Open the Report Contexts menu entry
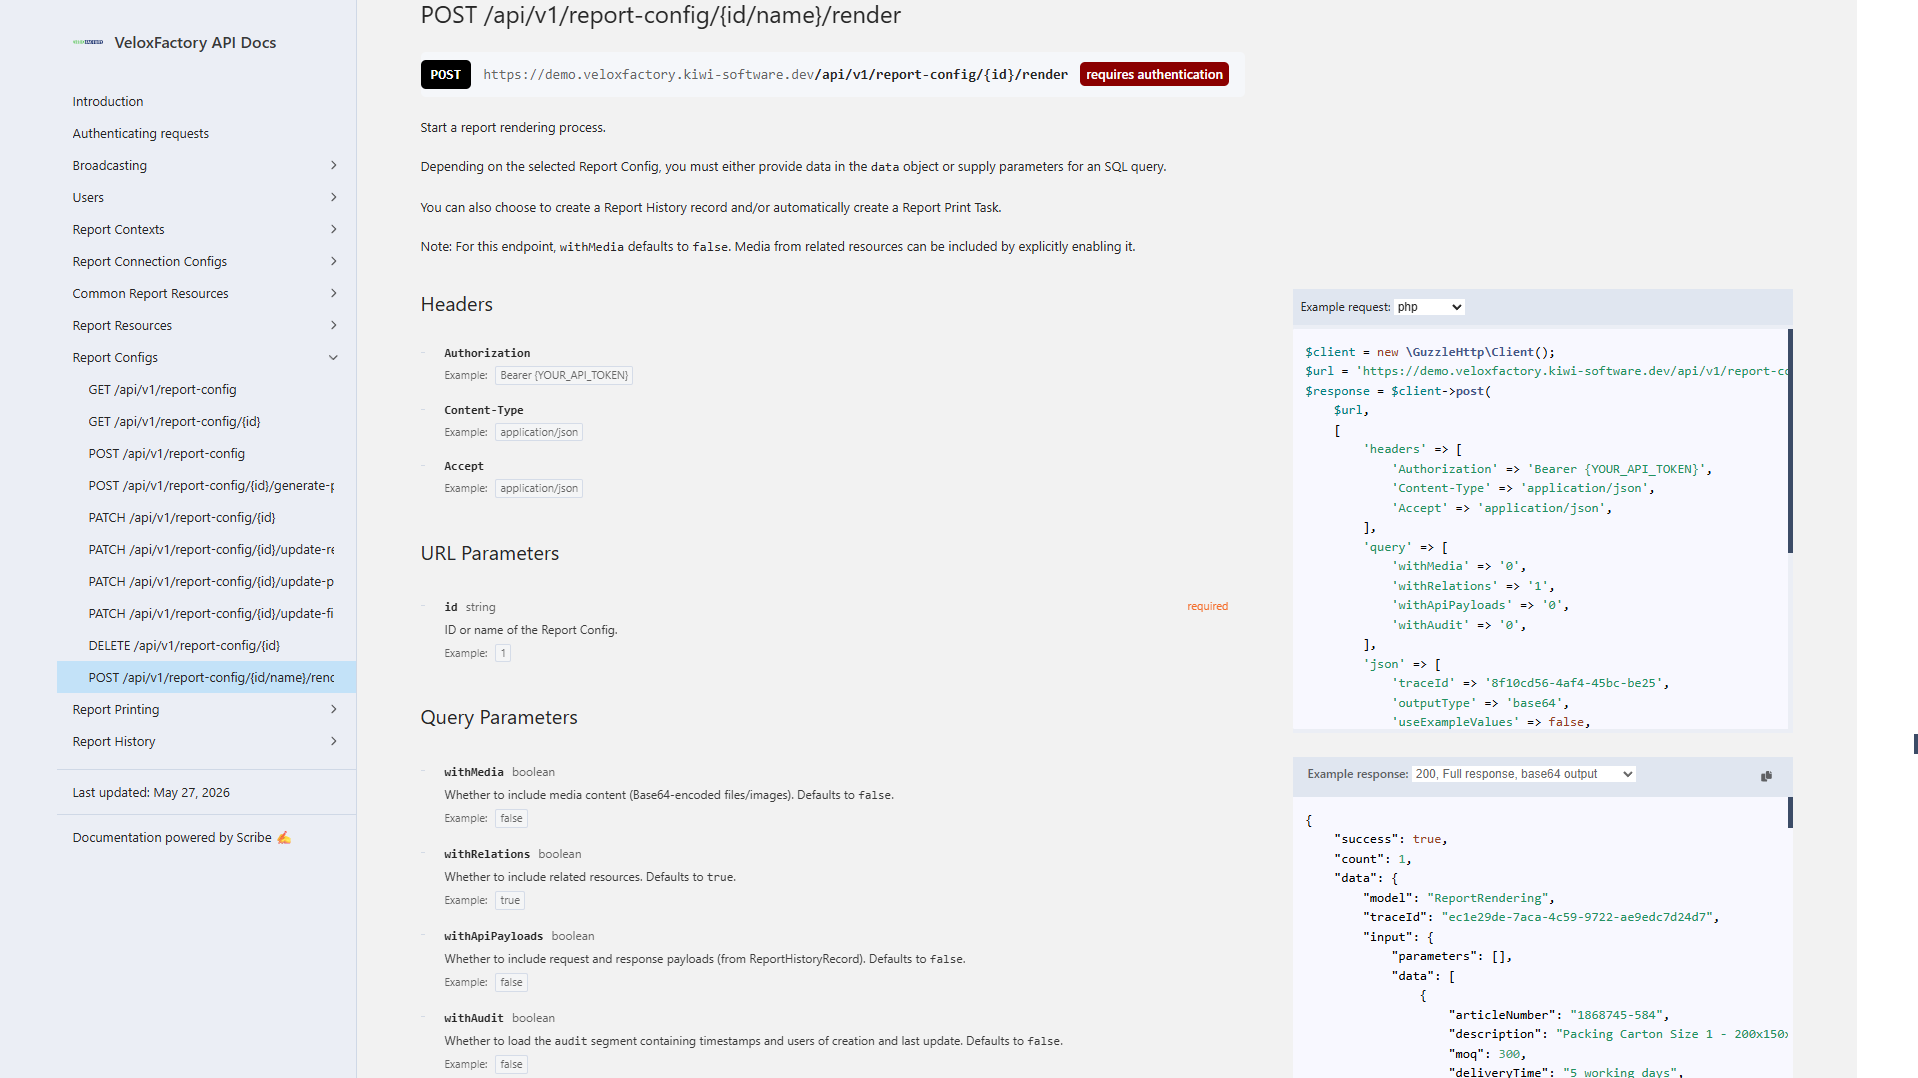 (x=119, y=229)
